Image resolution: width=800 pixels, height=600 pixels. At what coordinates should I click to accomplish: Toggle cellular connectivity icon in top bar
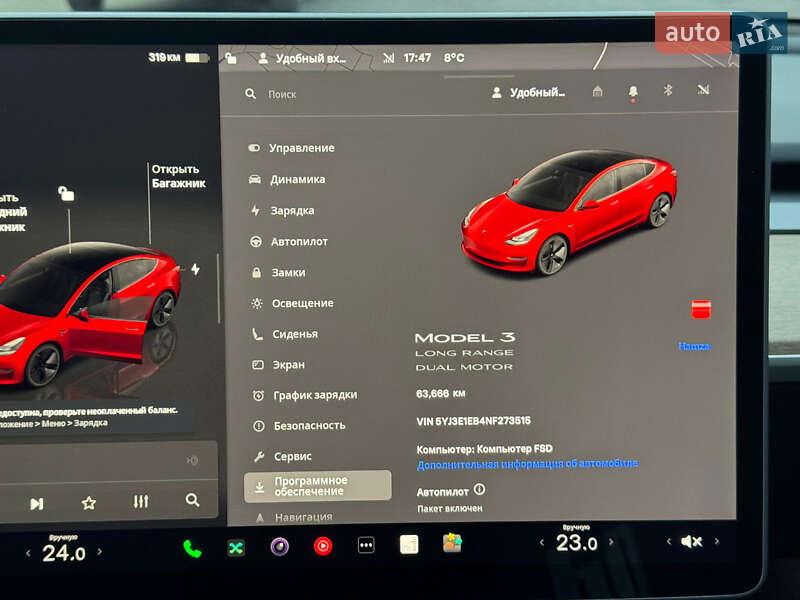[702, 90]
